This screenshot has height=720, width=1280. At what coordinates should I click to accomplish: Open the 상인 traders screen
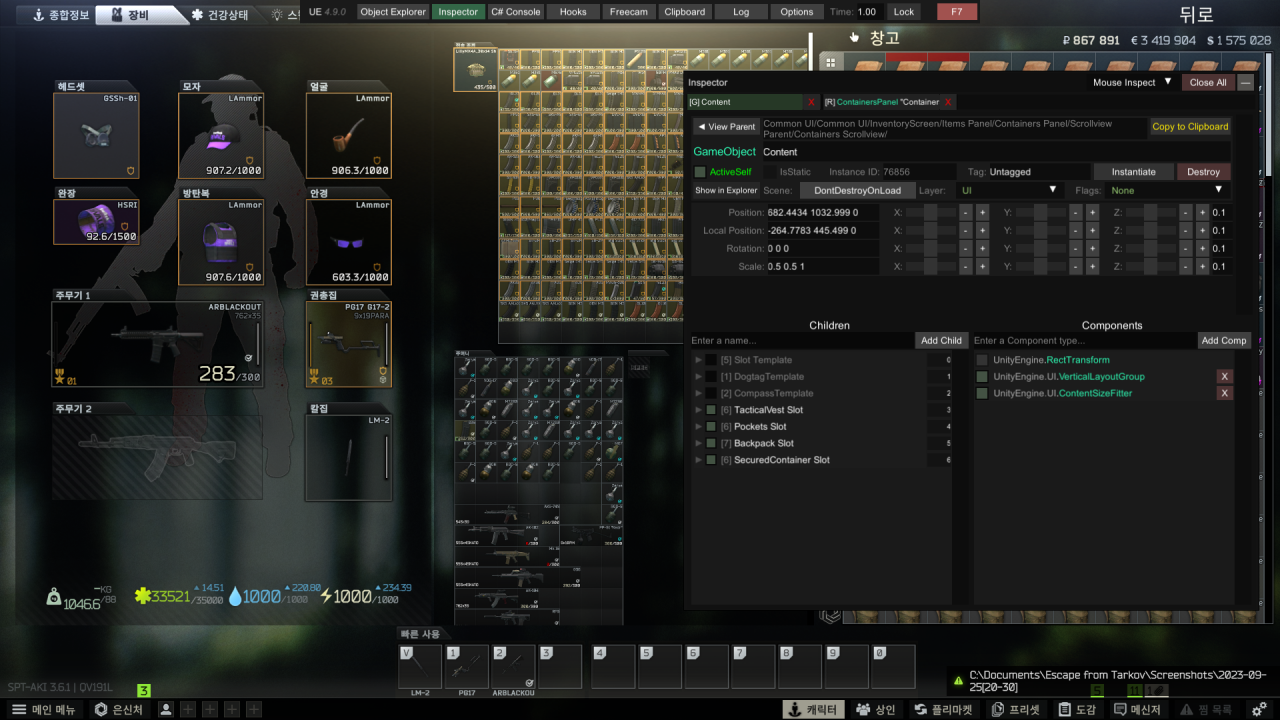coord(876,709)
